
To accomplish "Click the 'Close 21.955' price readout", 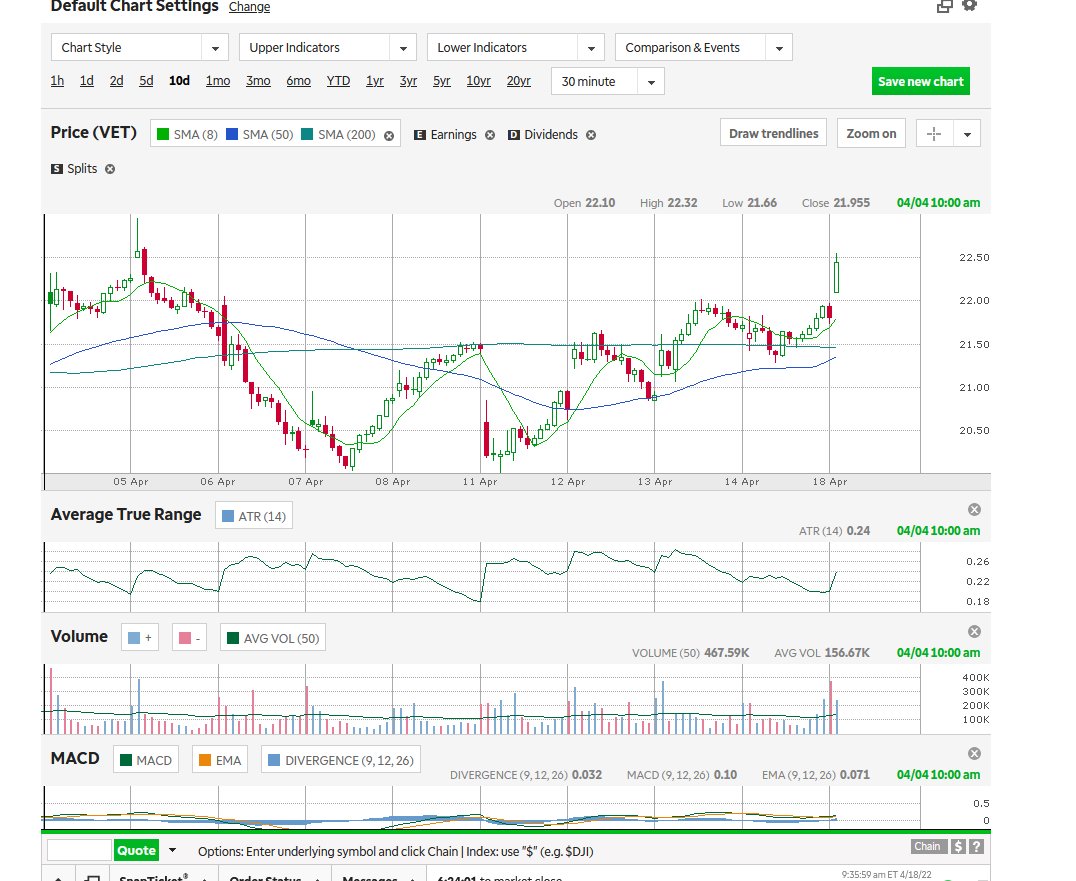I will [x=835, y=203].
